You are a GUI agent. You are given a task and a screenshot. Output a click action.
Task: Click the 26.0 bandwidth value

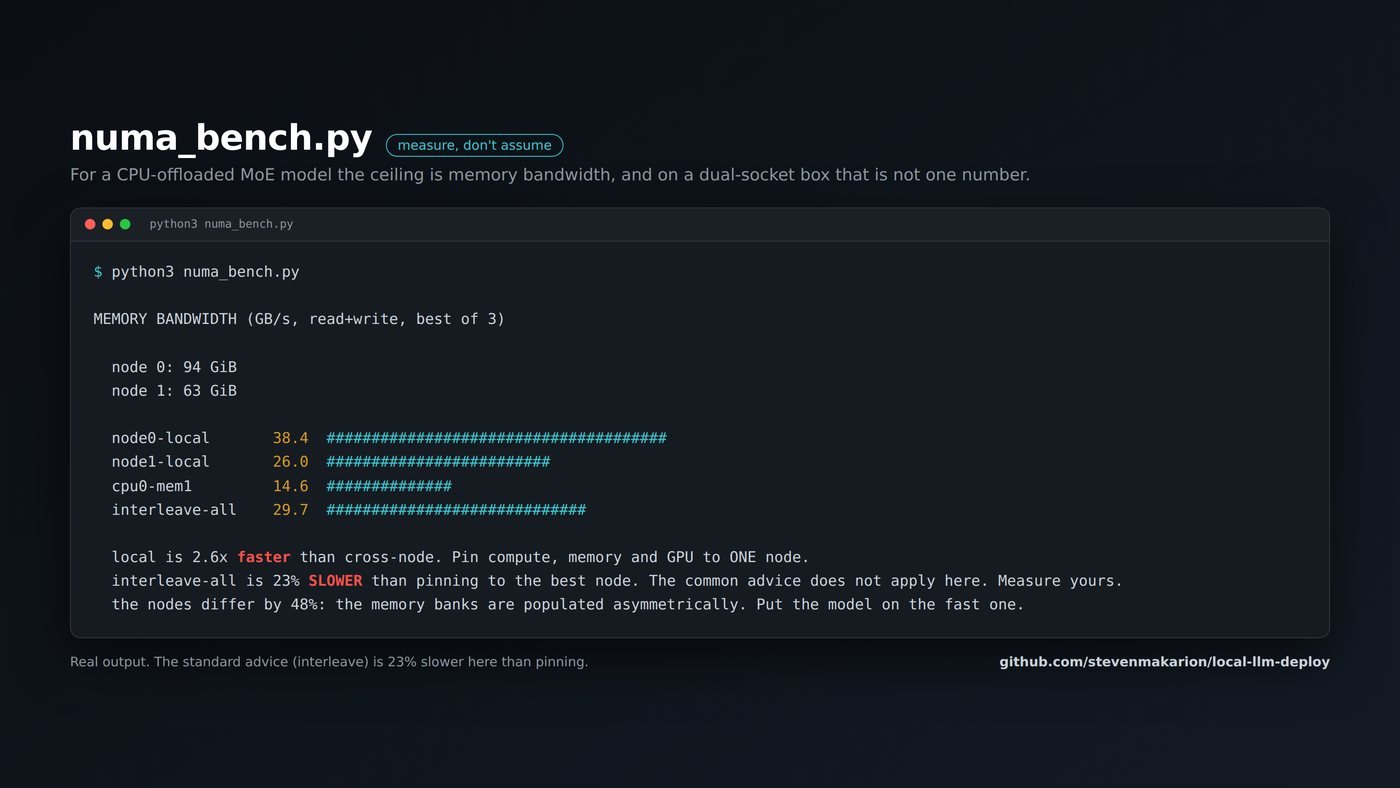pyautogui.click(x=291, y=462)
